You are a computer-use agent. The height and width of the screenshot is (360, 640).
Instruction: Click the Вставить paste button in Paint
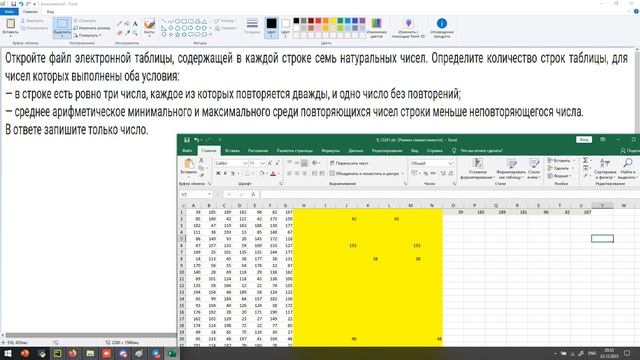pos(10,27)
